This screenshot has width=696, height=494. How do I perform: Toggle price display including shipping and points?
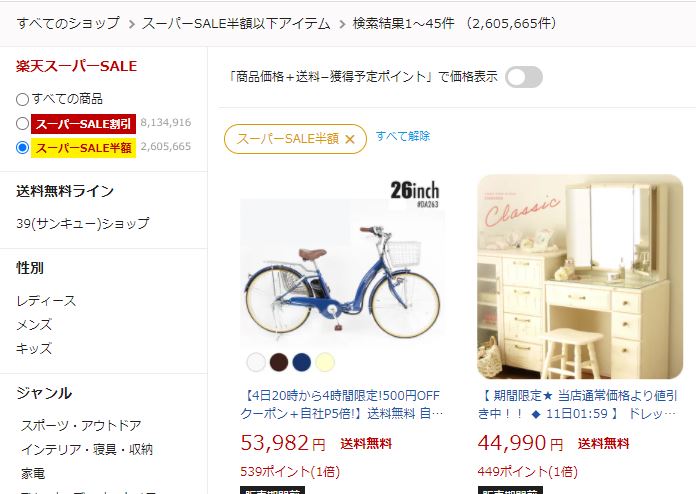click(524, 77)
